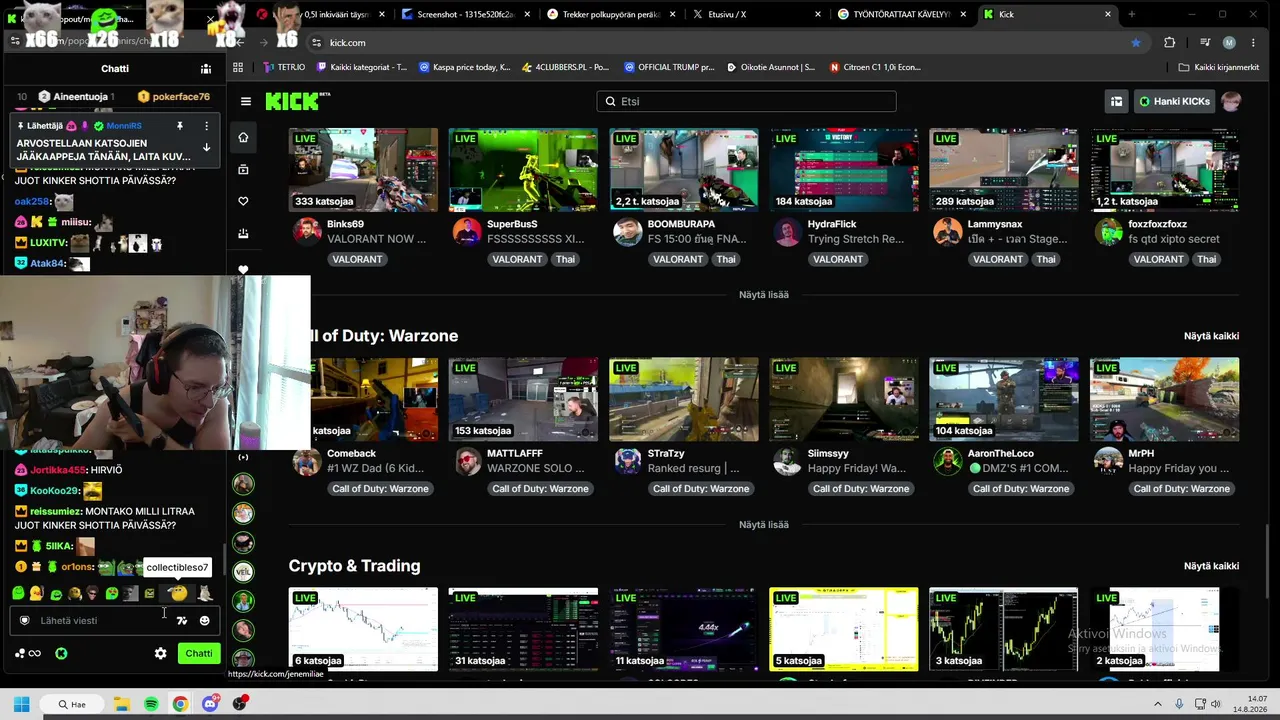Click the green Kick K icon below chat

tap(61, 654)
